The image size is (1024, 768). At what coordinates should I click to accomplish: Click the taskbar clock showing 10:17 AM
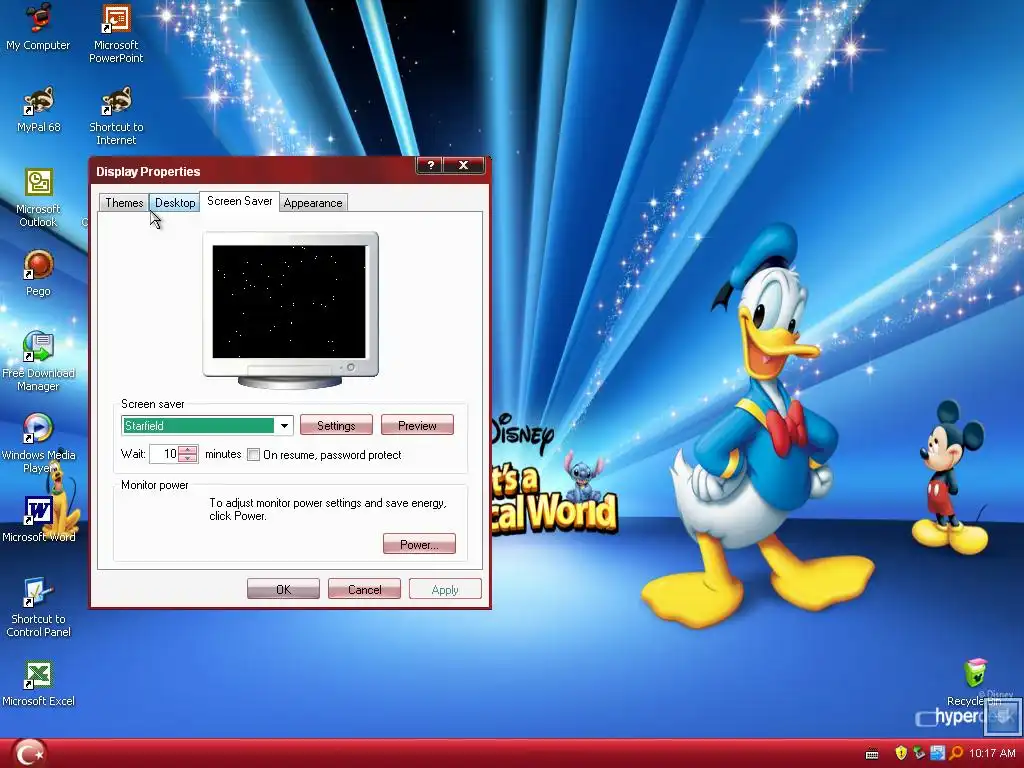click(x=992, y=753)
